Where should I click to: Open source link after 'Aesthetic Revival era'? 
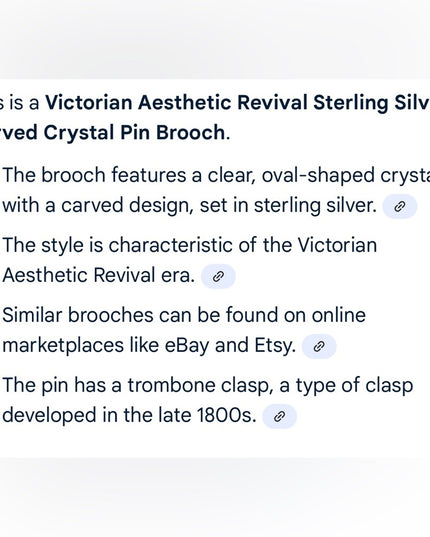pos(218,276)
